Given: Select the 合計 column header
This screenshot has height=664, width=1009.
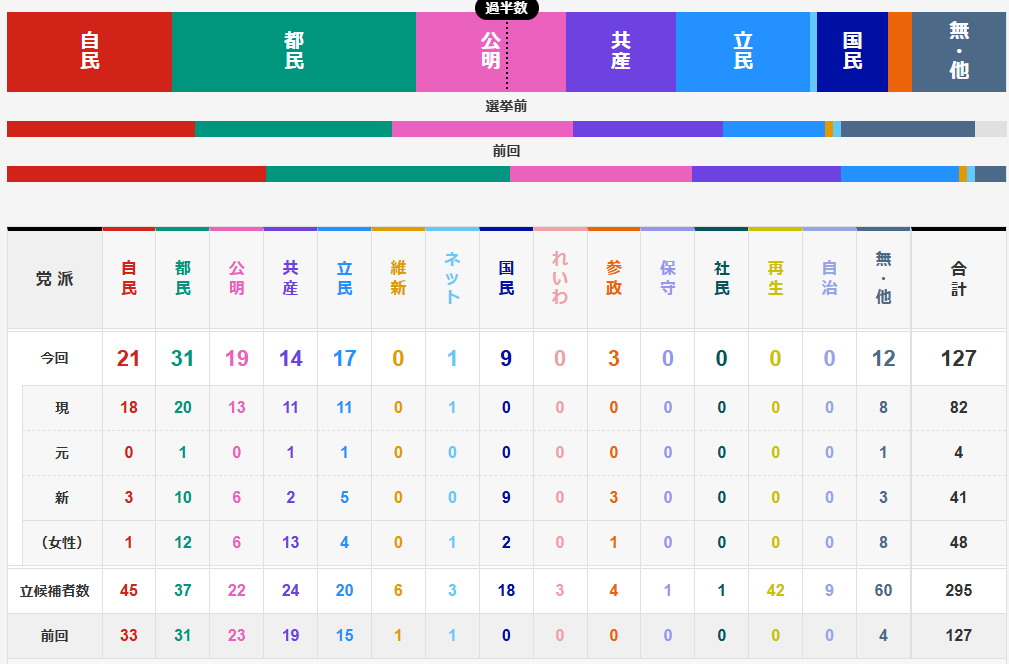Looking at the screenshot, I should point(959,278).
